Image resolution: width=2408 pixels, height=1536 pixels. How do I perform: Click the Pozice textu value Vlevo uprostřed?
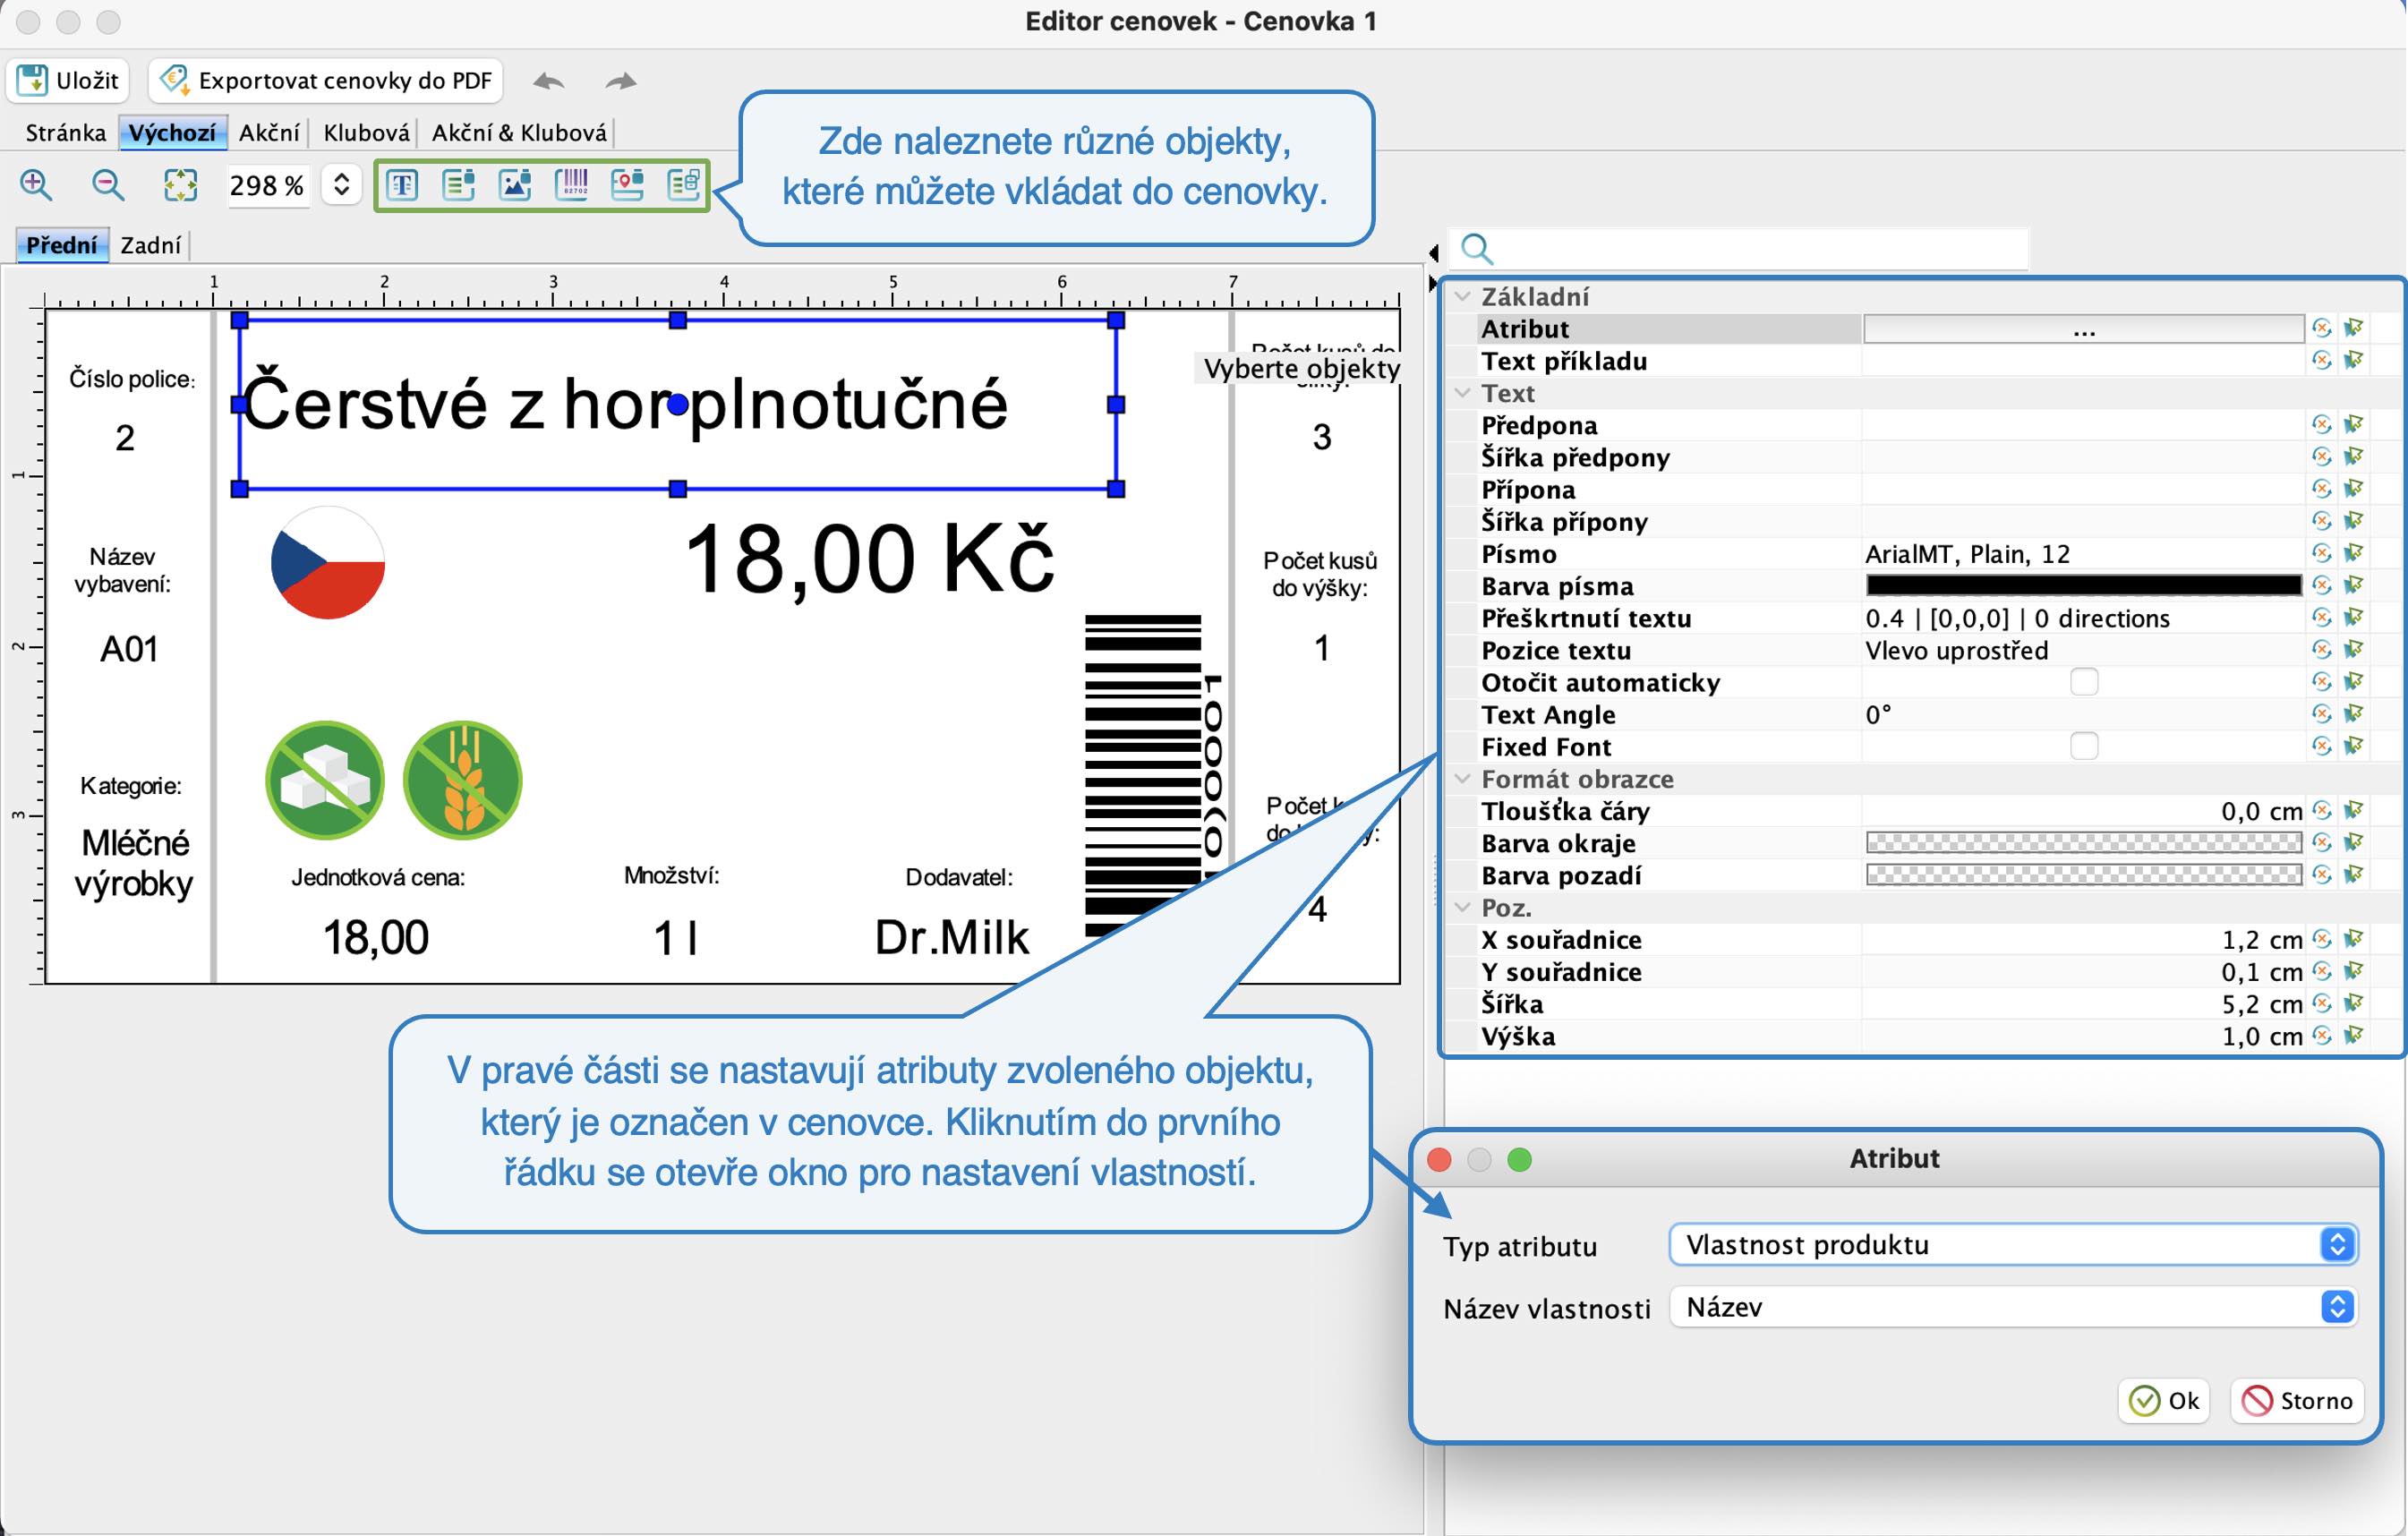[x=1956, y=650]
